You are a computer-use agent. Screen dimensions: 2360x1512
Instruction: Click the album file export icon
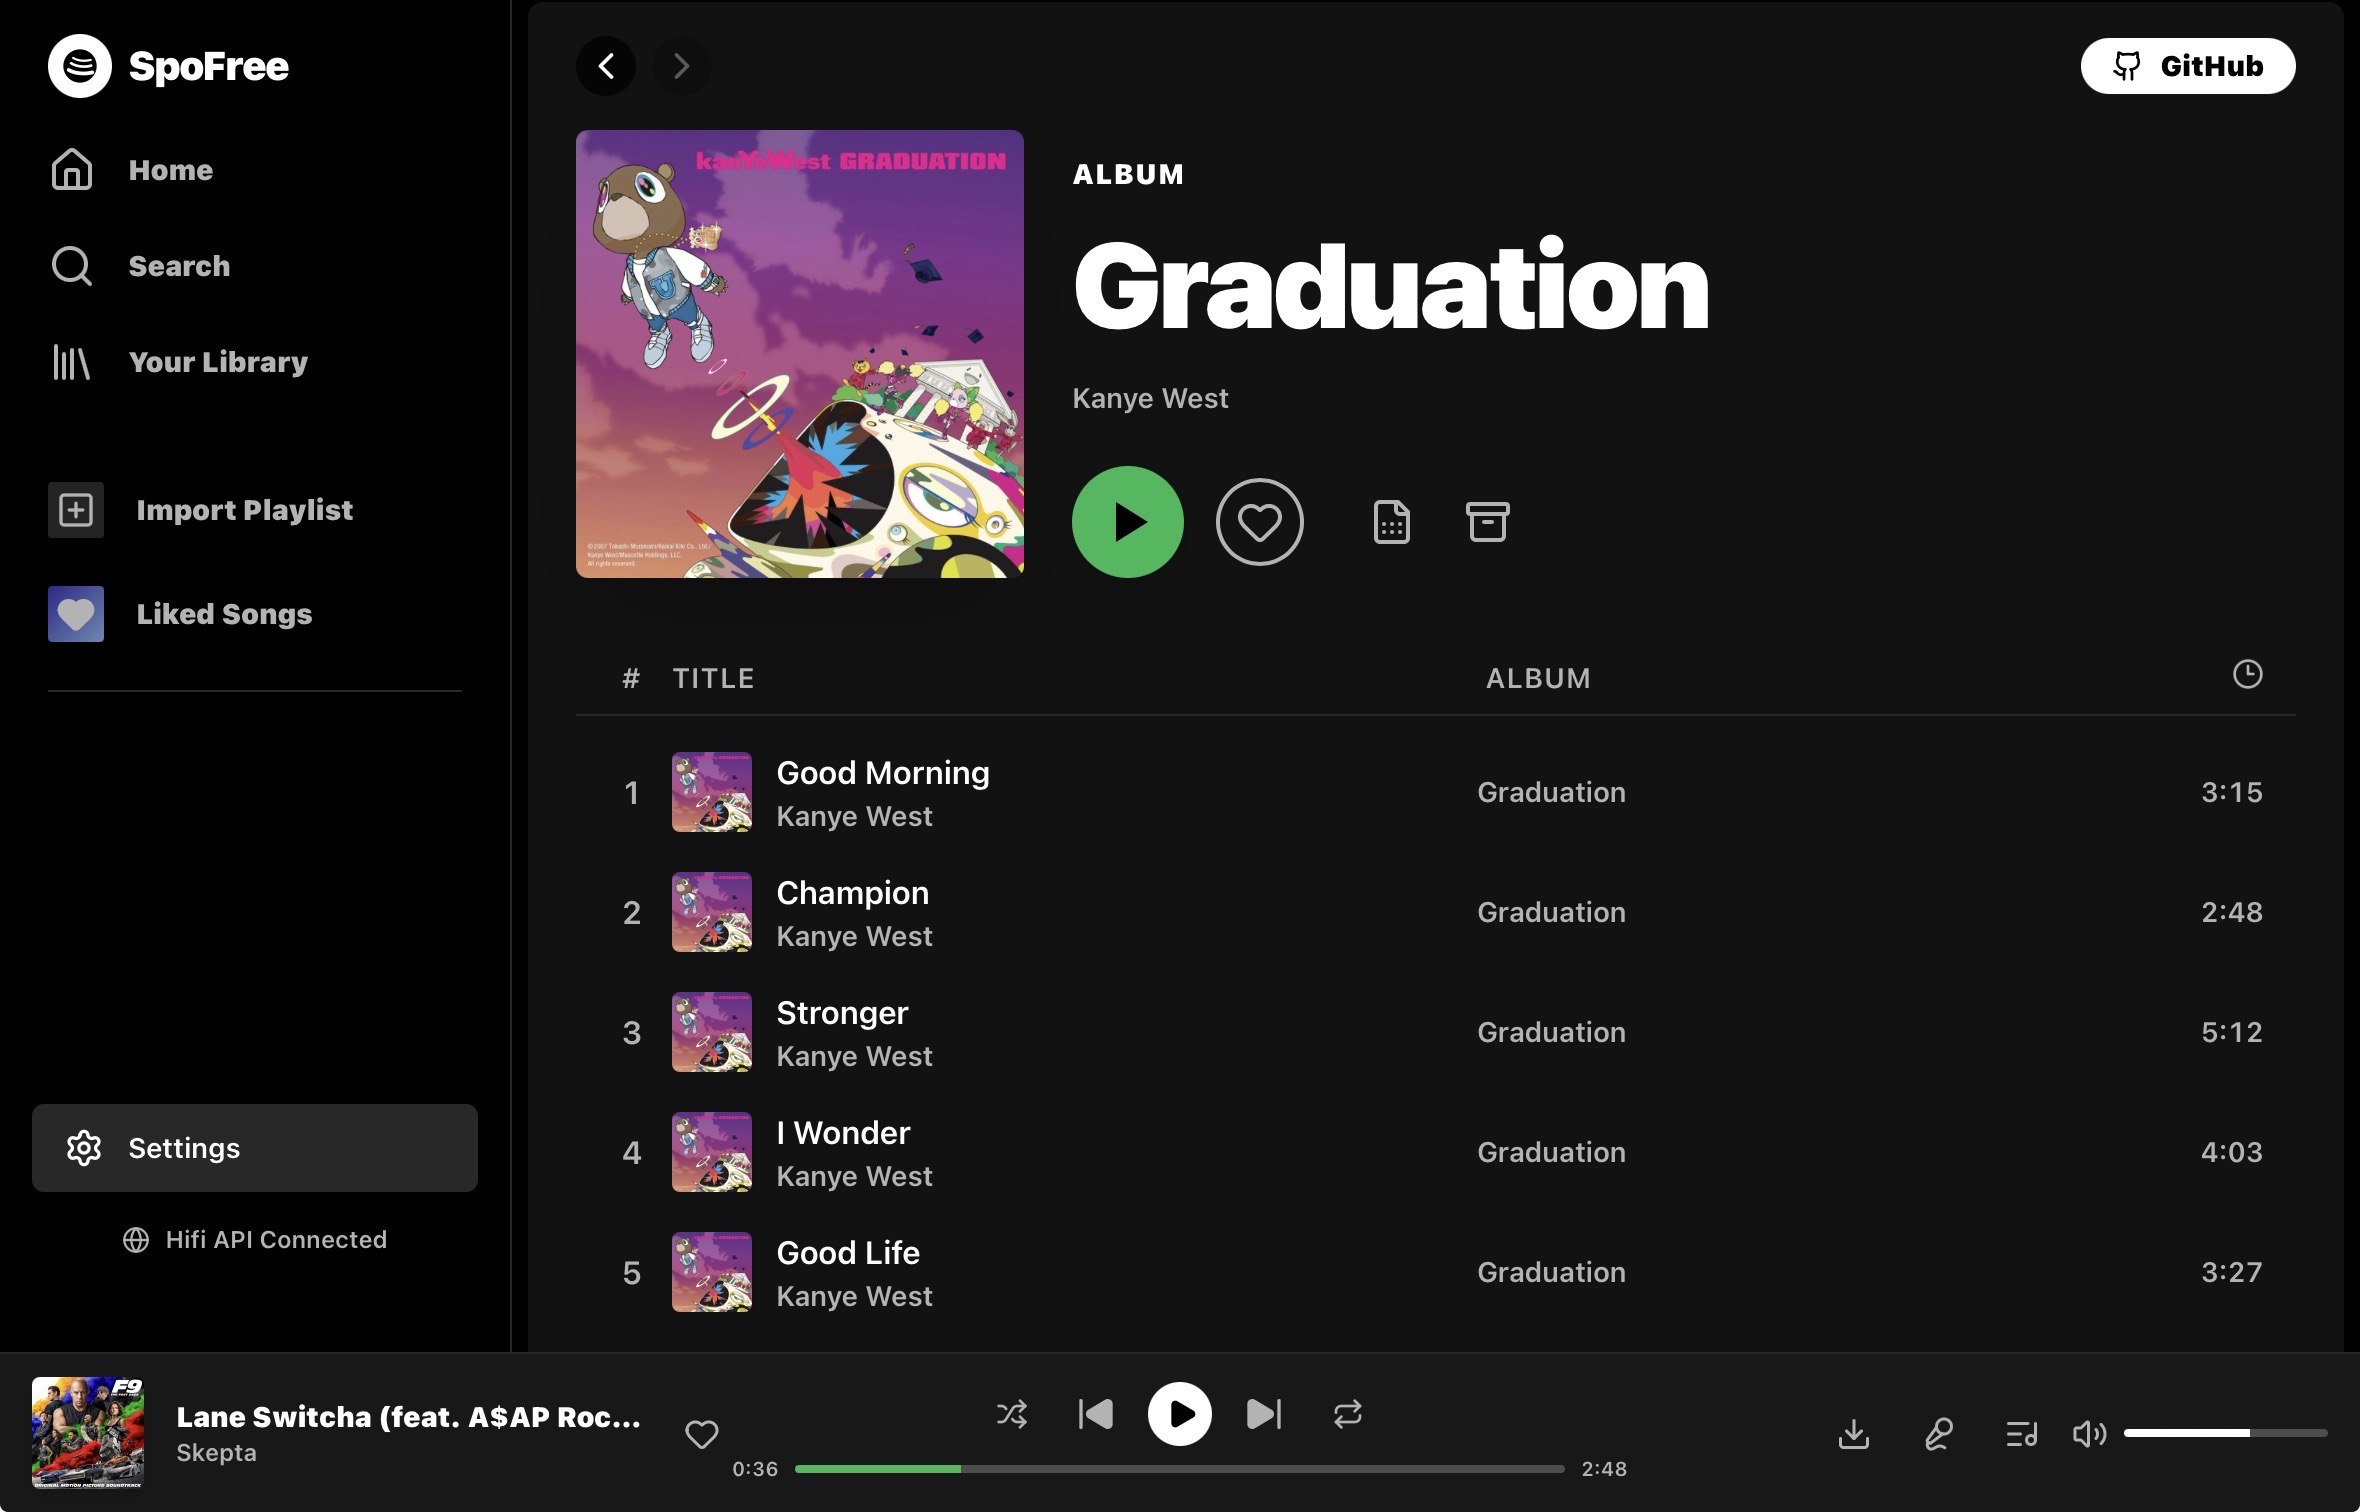coord(1391,522)
